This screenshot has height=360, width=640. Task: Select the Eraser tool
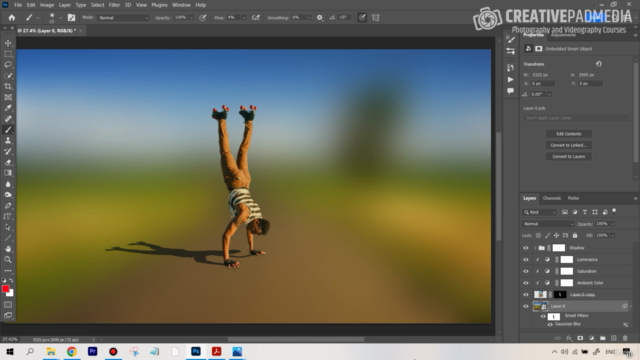[8, 162]
